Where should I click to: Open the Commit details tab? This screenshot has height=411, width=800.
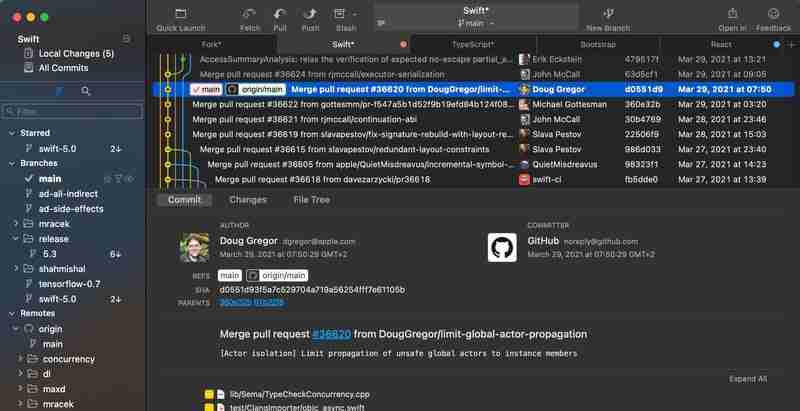184,200
